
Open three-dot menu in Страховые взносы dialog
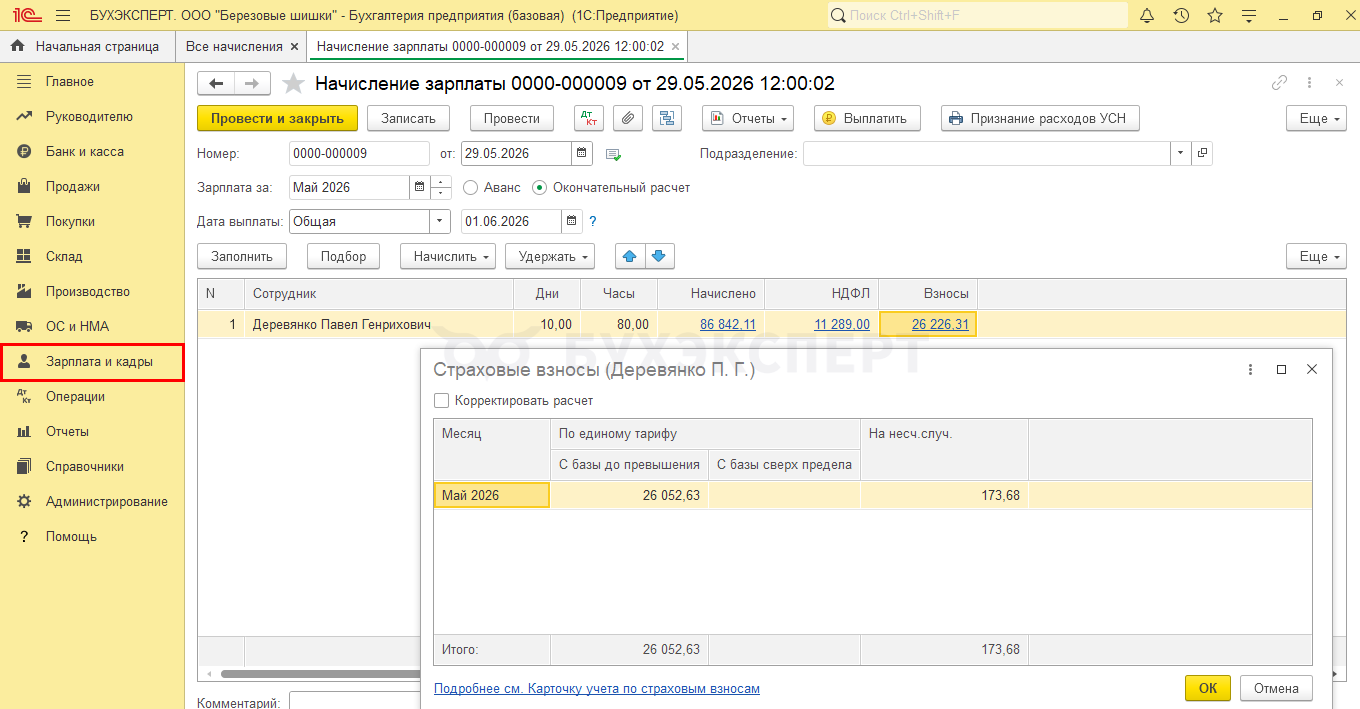(1250, 369)
